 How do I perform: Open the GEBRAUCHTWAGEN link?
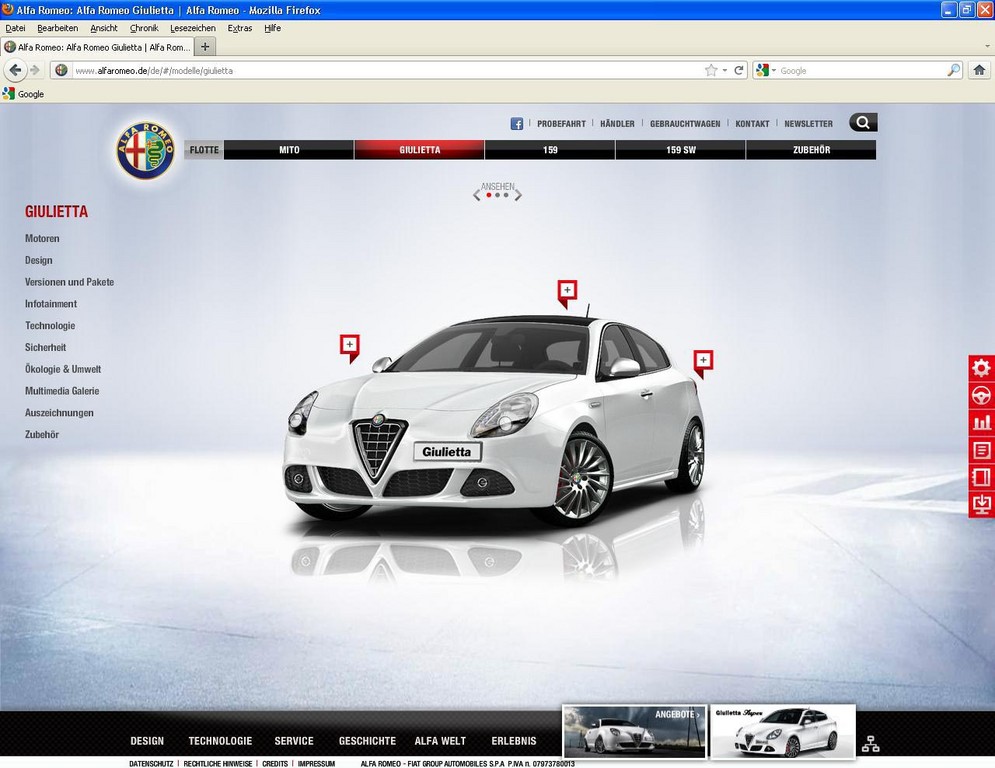pos(685,124)
